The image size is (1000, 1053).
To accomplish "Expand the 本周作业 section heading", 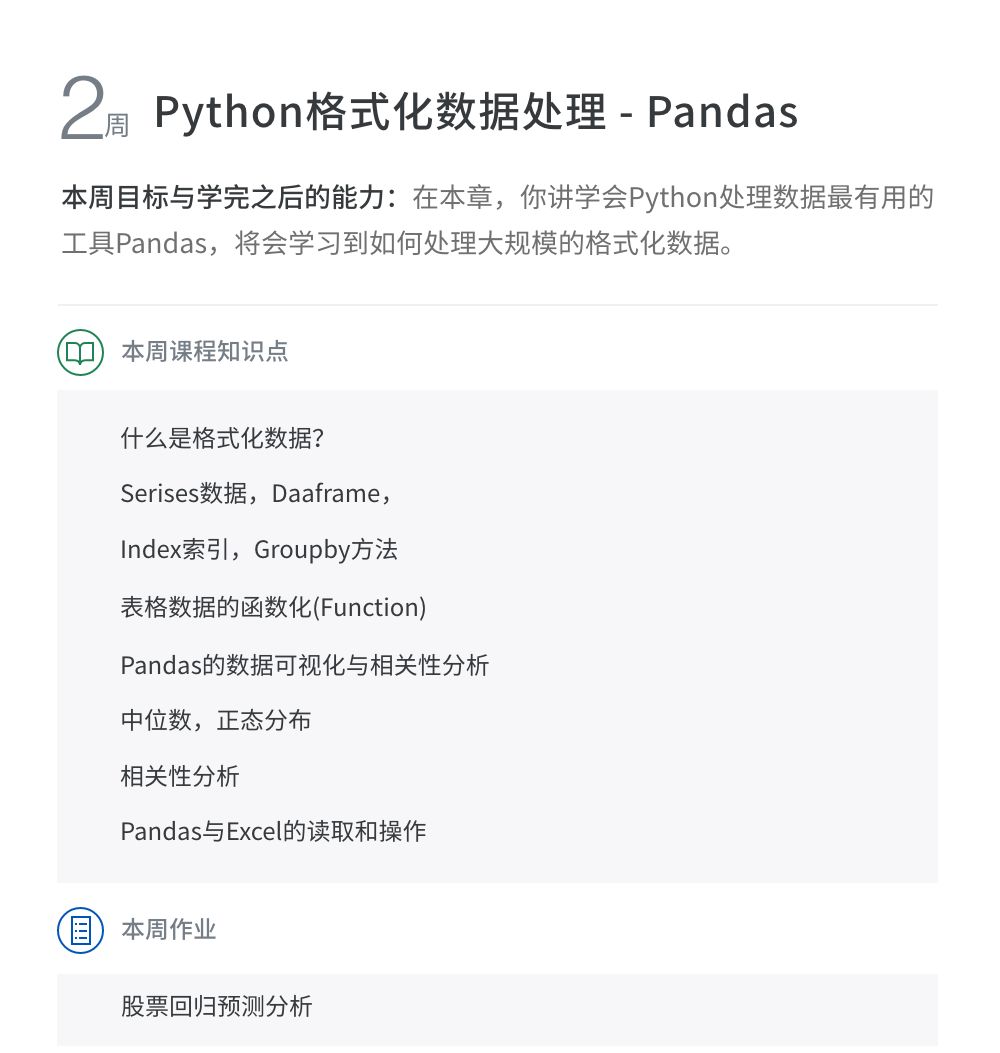I will [x=169, y=930].
